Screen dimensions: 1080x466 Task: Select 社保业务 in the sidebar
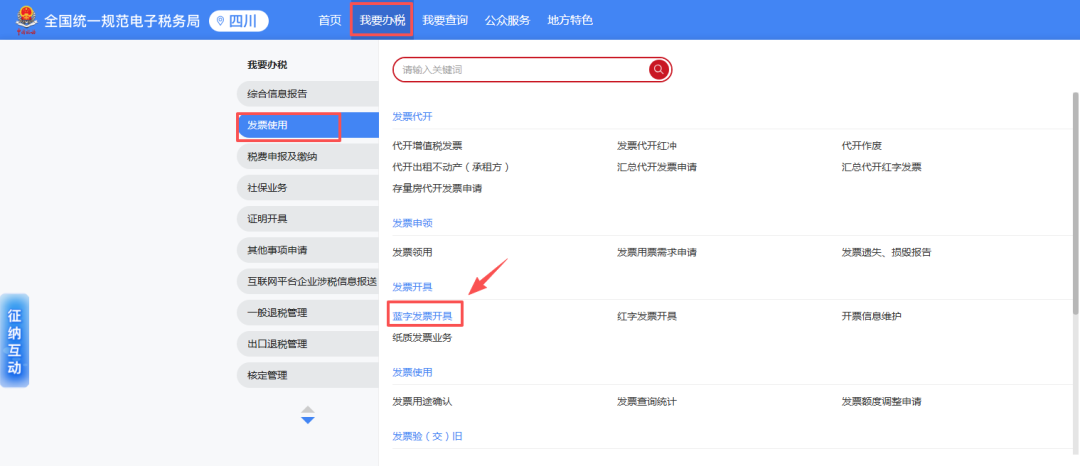click(308, 187)
